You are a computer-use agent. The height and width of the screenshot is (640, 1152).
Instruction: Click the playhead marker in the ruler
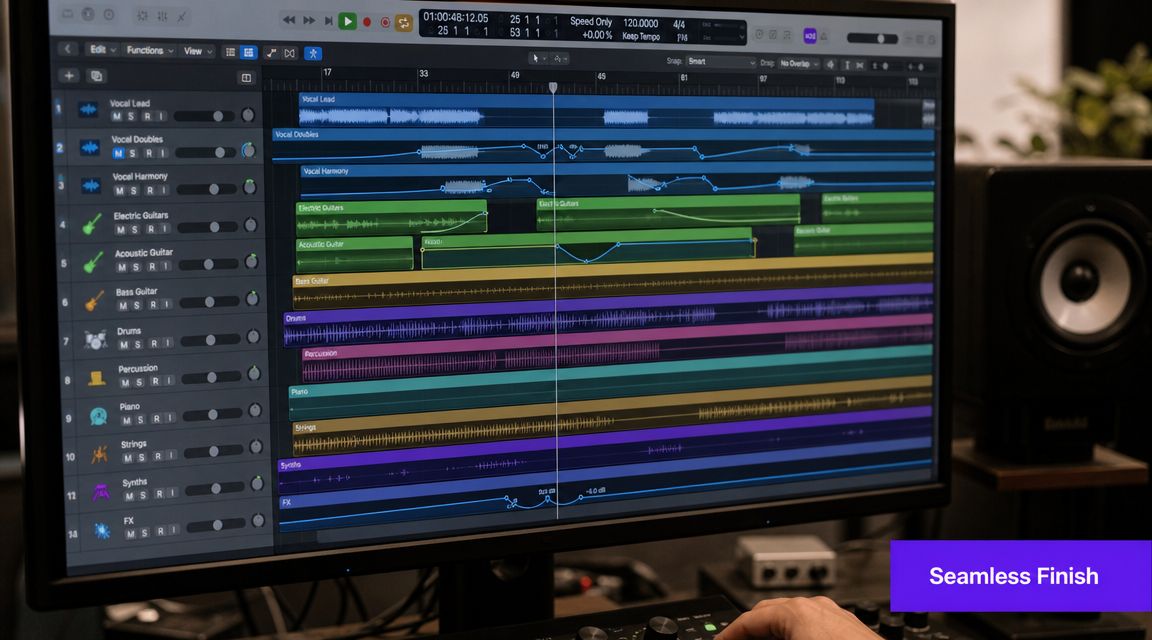(553, 87)
